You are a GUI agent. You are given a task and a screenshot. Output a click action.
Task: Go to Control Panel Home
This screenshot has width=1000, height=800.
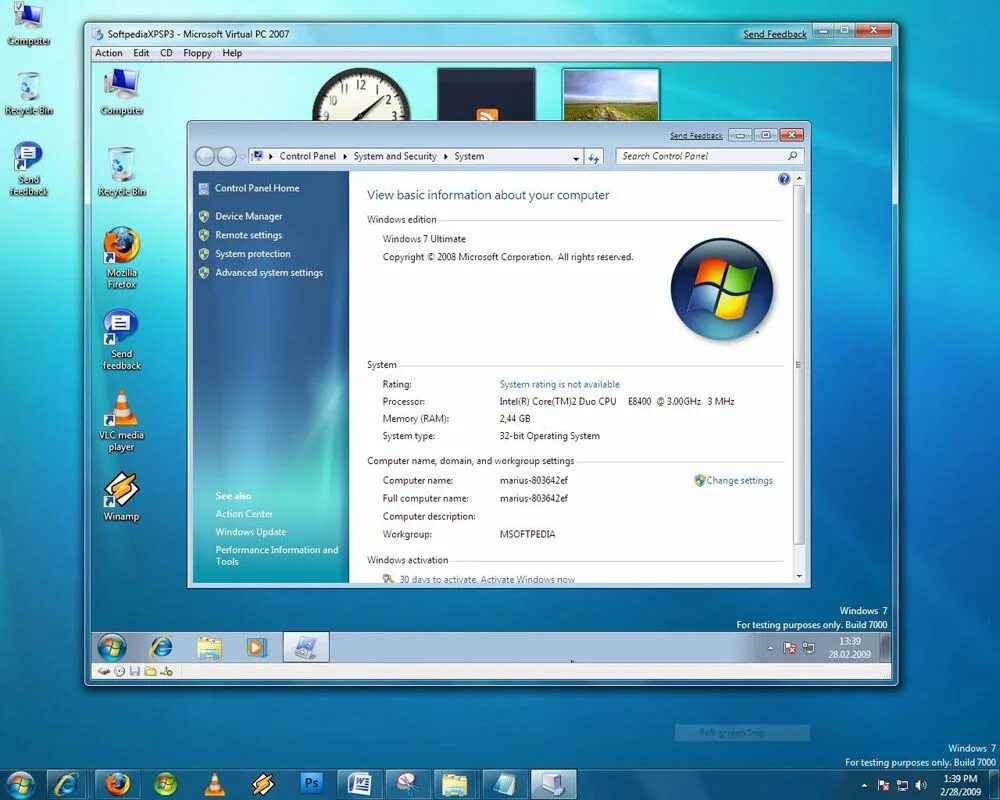[x=257, y=188]
